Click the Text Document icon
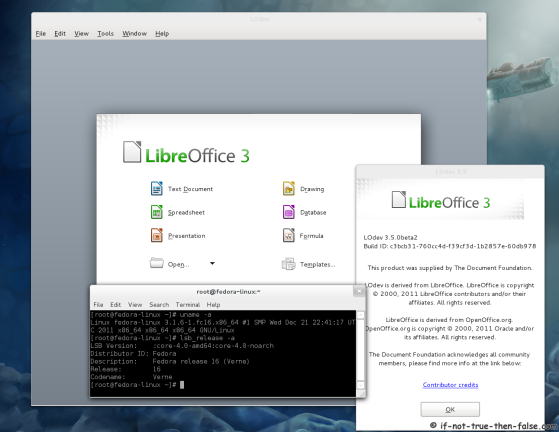559x432 pixels. (x=157, y=189)
